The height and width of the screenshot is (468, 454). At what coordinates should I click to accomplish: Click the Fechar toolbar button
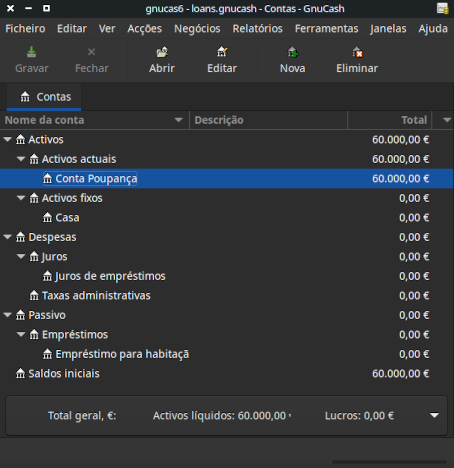point(92,60)
